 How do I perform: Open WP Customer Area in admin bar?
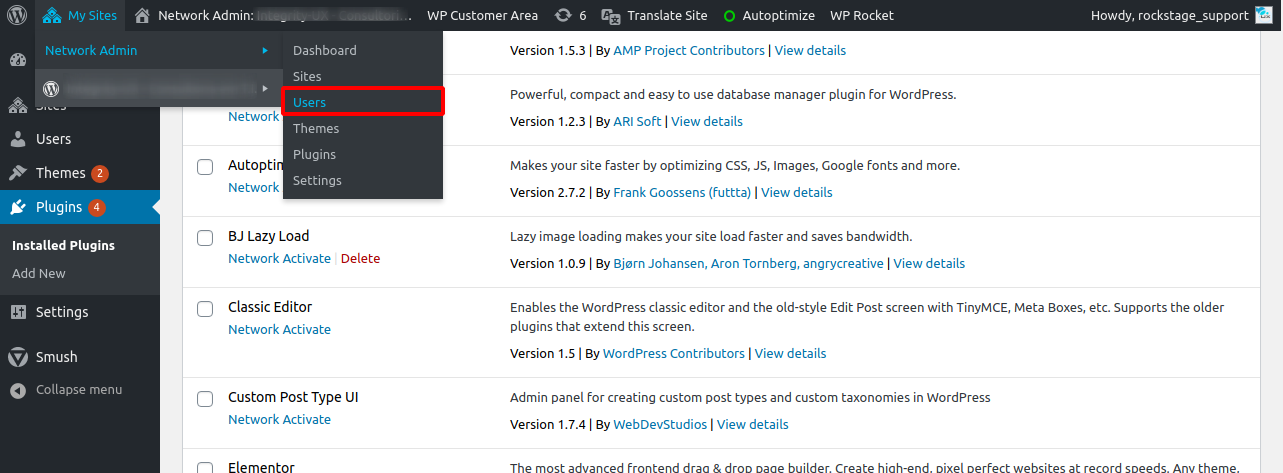point(482,15)
